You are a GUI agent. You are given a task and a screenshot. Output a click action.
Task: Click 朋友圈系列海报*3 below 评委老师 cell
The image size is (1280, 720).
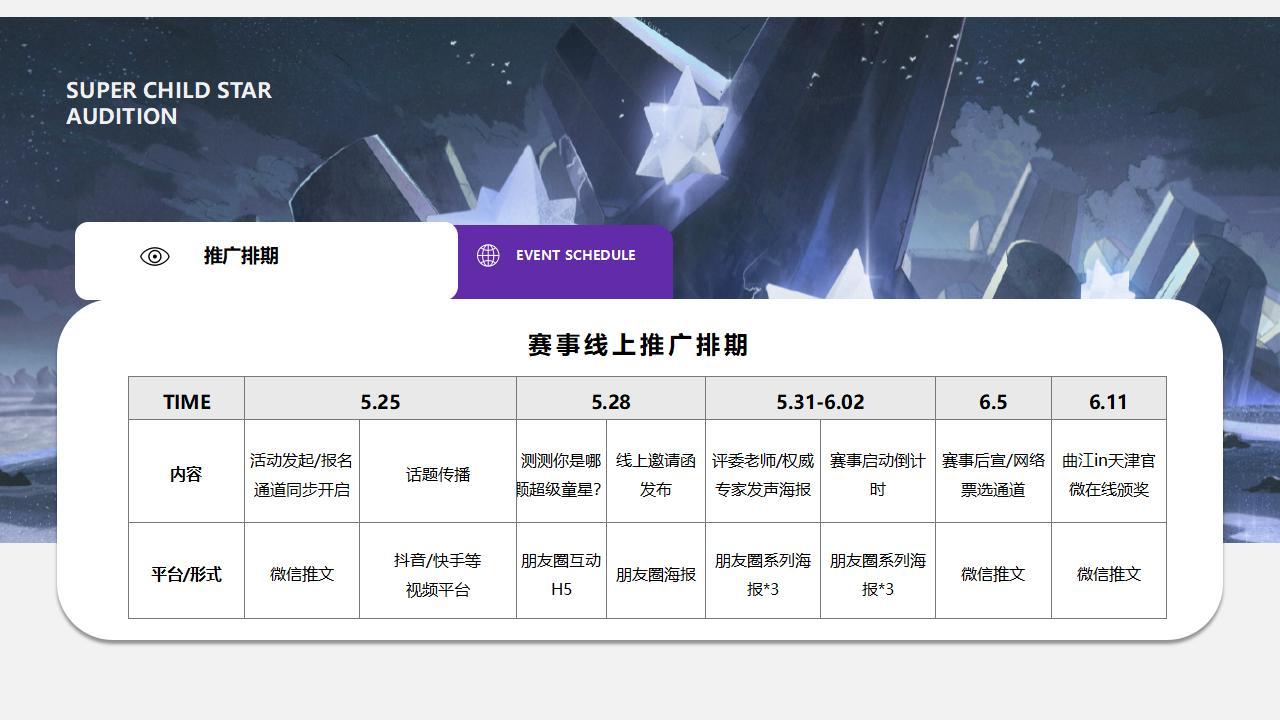763,571
